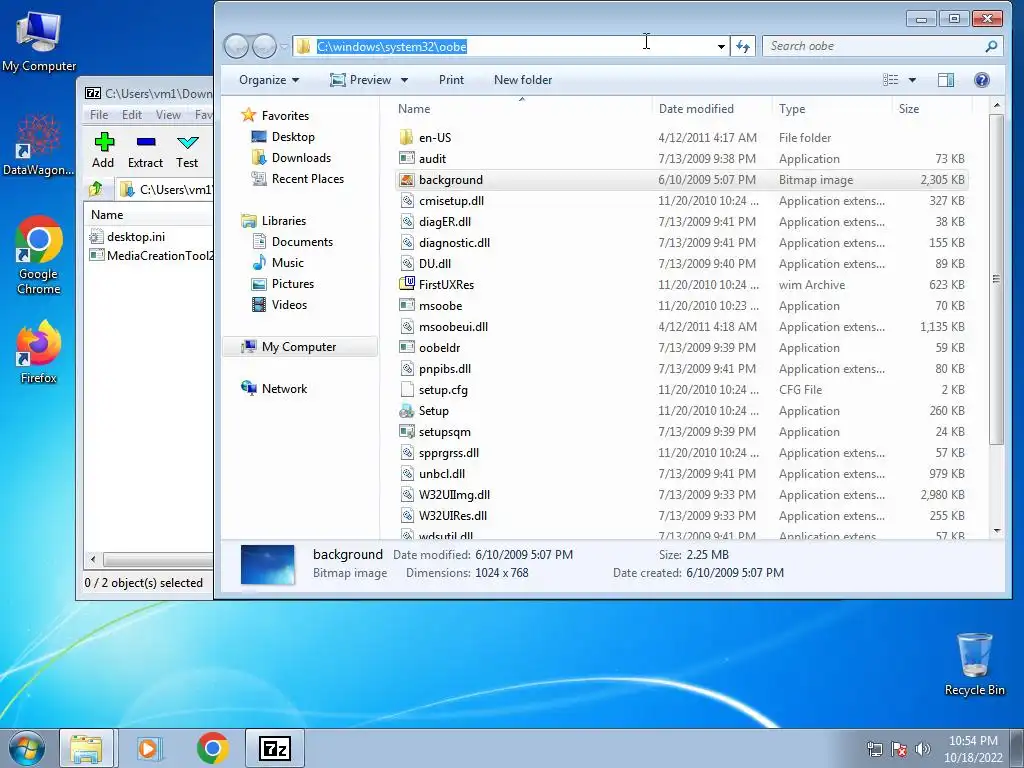Open the Organize dropdown menu
1024x768 pixels.
click(269, 80)
